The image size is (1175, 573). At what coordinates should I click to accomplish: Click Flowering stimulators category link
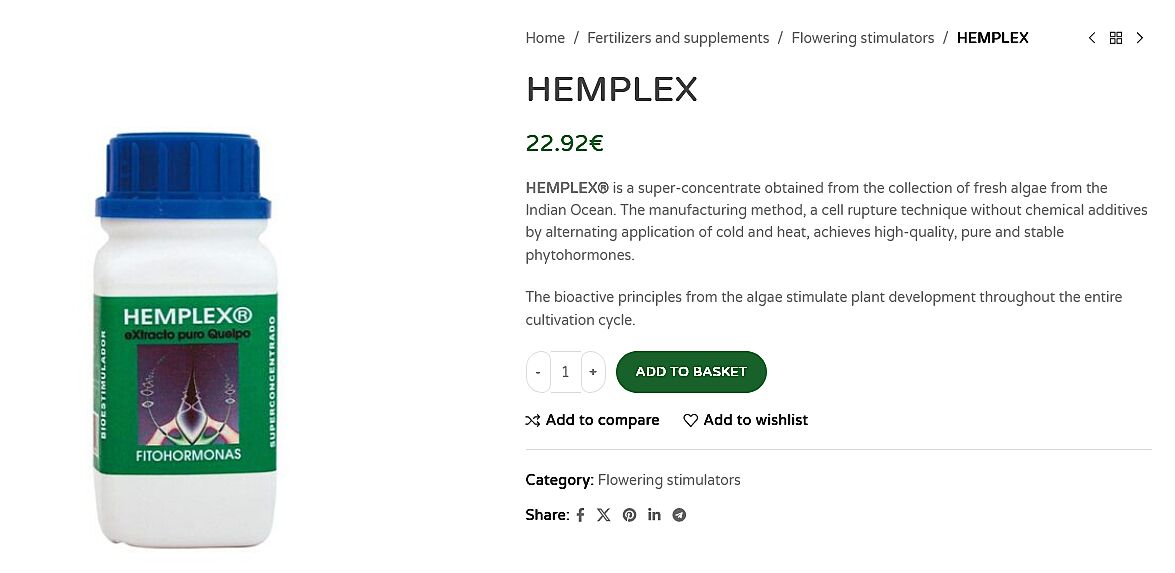[x=669, y=480]
